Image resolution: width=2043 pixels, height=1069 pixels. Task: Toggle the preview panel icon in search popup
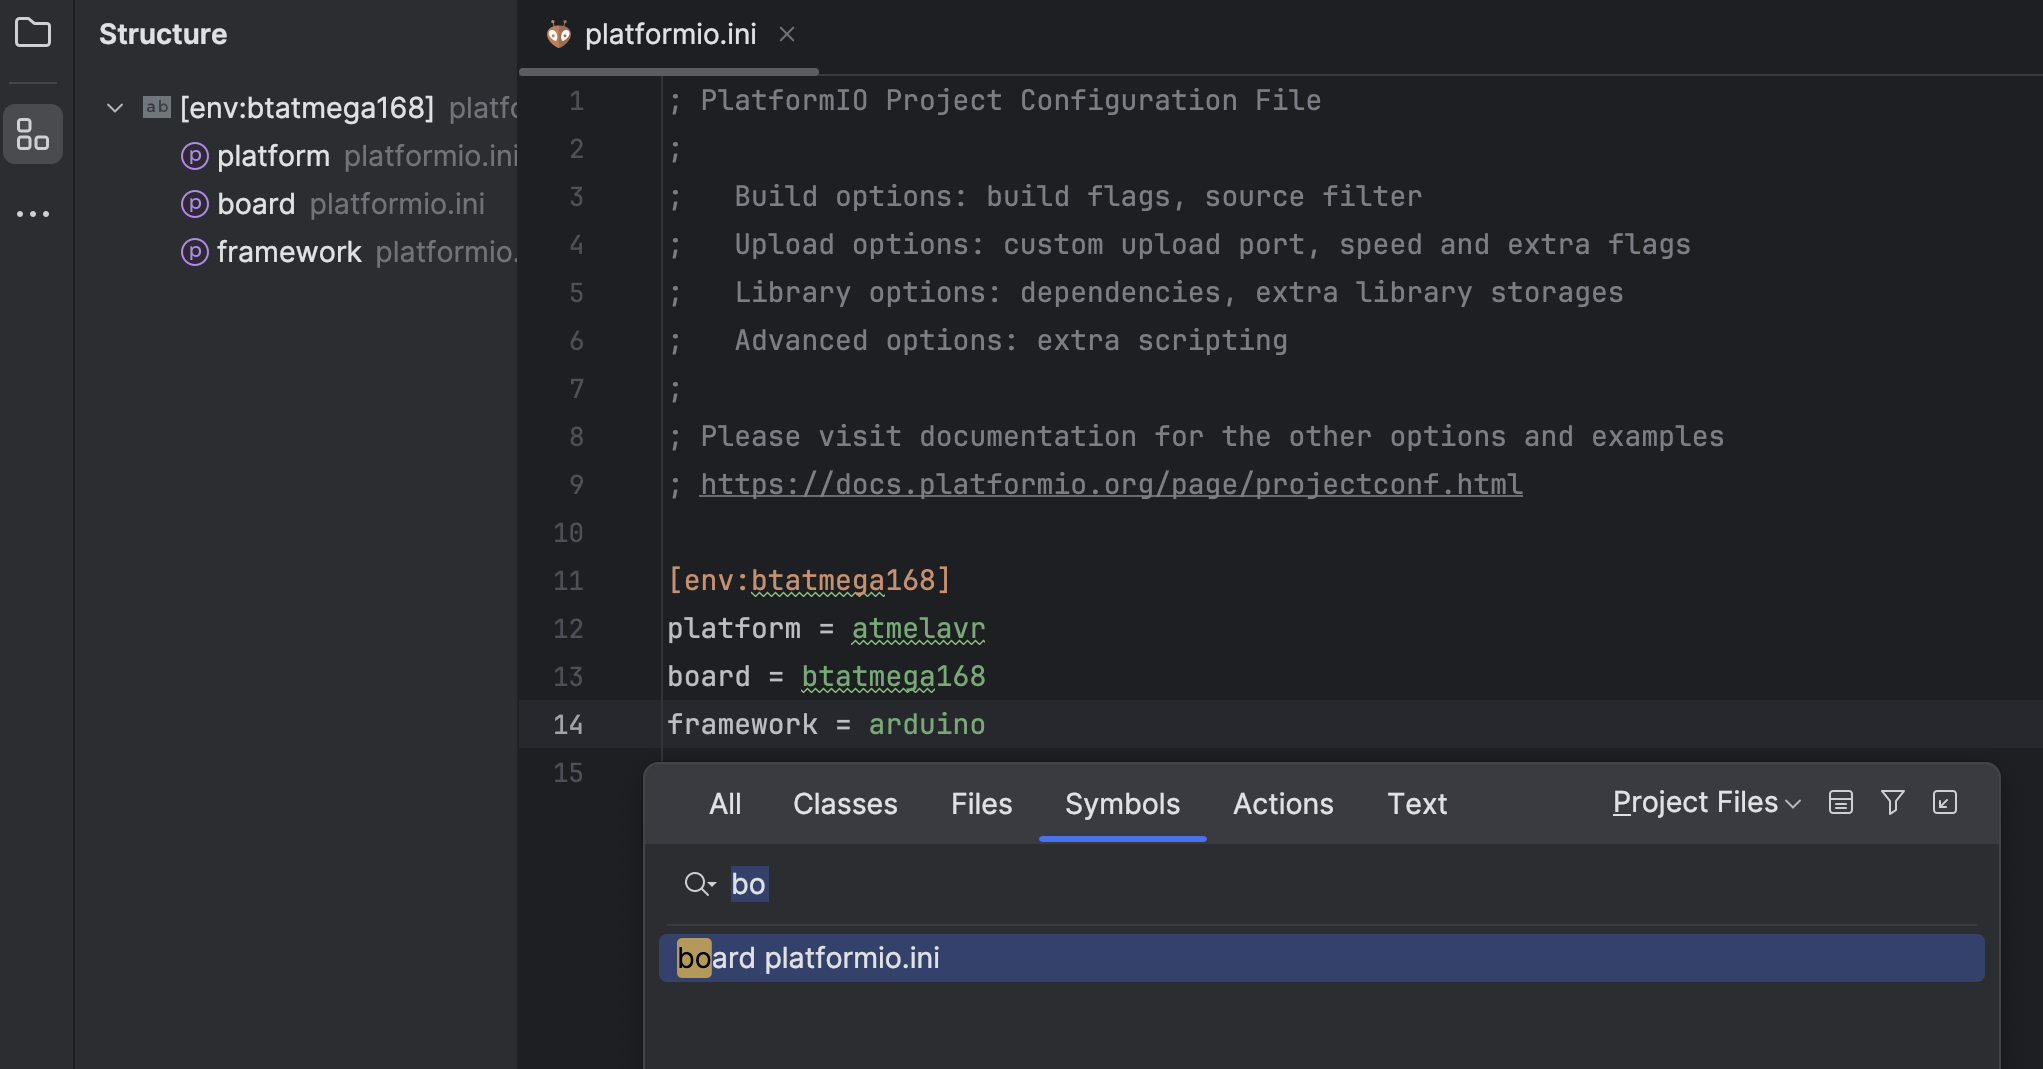pyautogui.click(x=1841, y=802)
